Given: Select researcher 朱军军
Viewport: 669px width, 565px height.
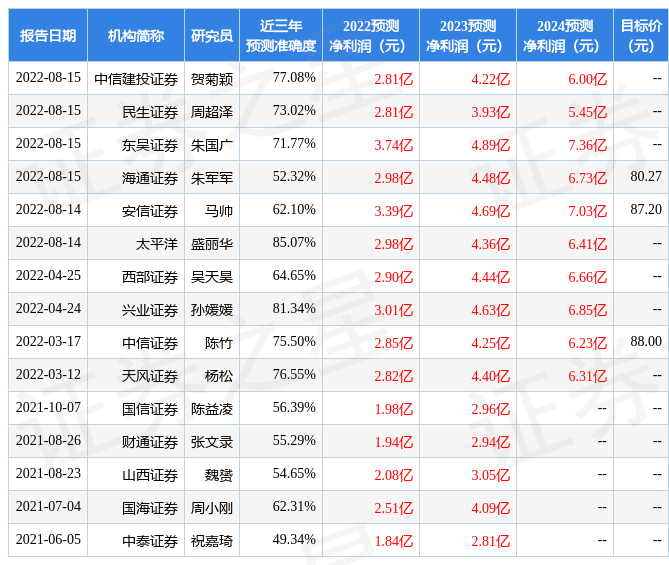Looking at the screenshot, I should pos(212,178).
